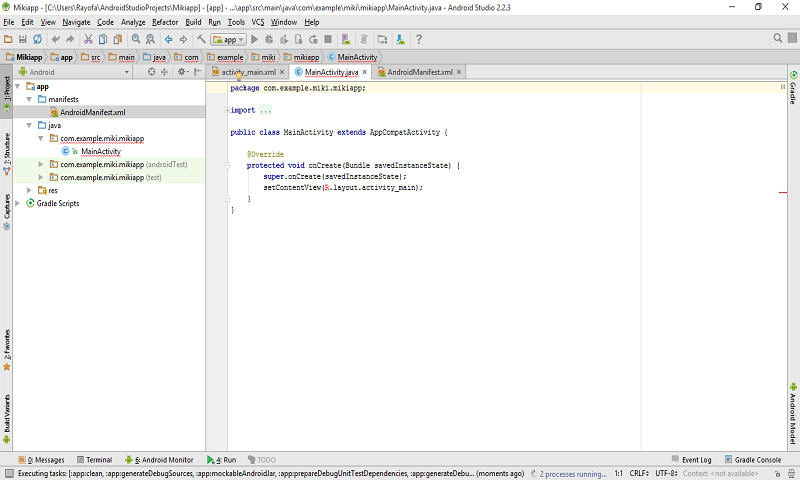Image resolution: width=800 pixels, height=480 pixels.
Task: Expand the res folder node
Action: coord(29,190)
